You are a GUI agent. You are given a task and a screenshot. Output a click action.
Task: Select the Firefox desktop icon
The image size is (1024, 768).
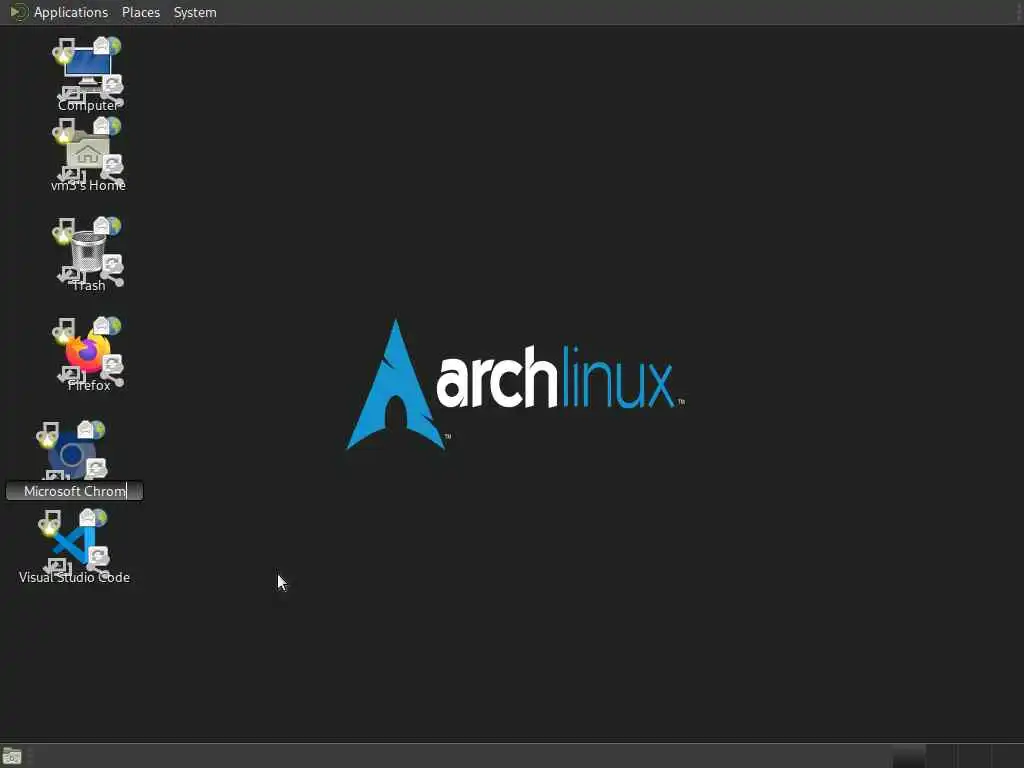88,353
